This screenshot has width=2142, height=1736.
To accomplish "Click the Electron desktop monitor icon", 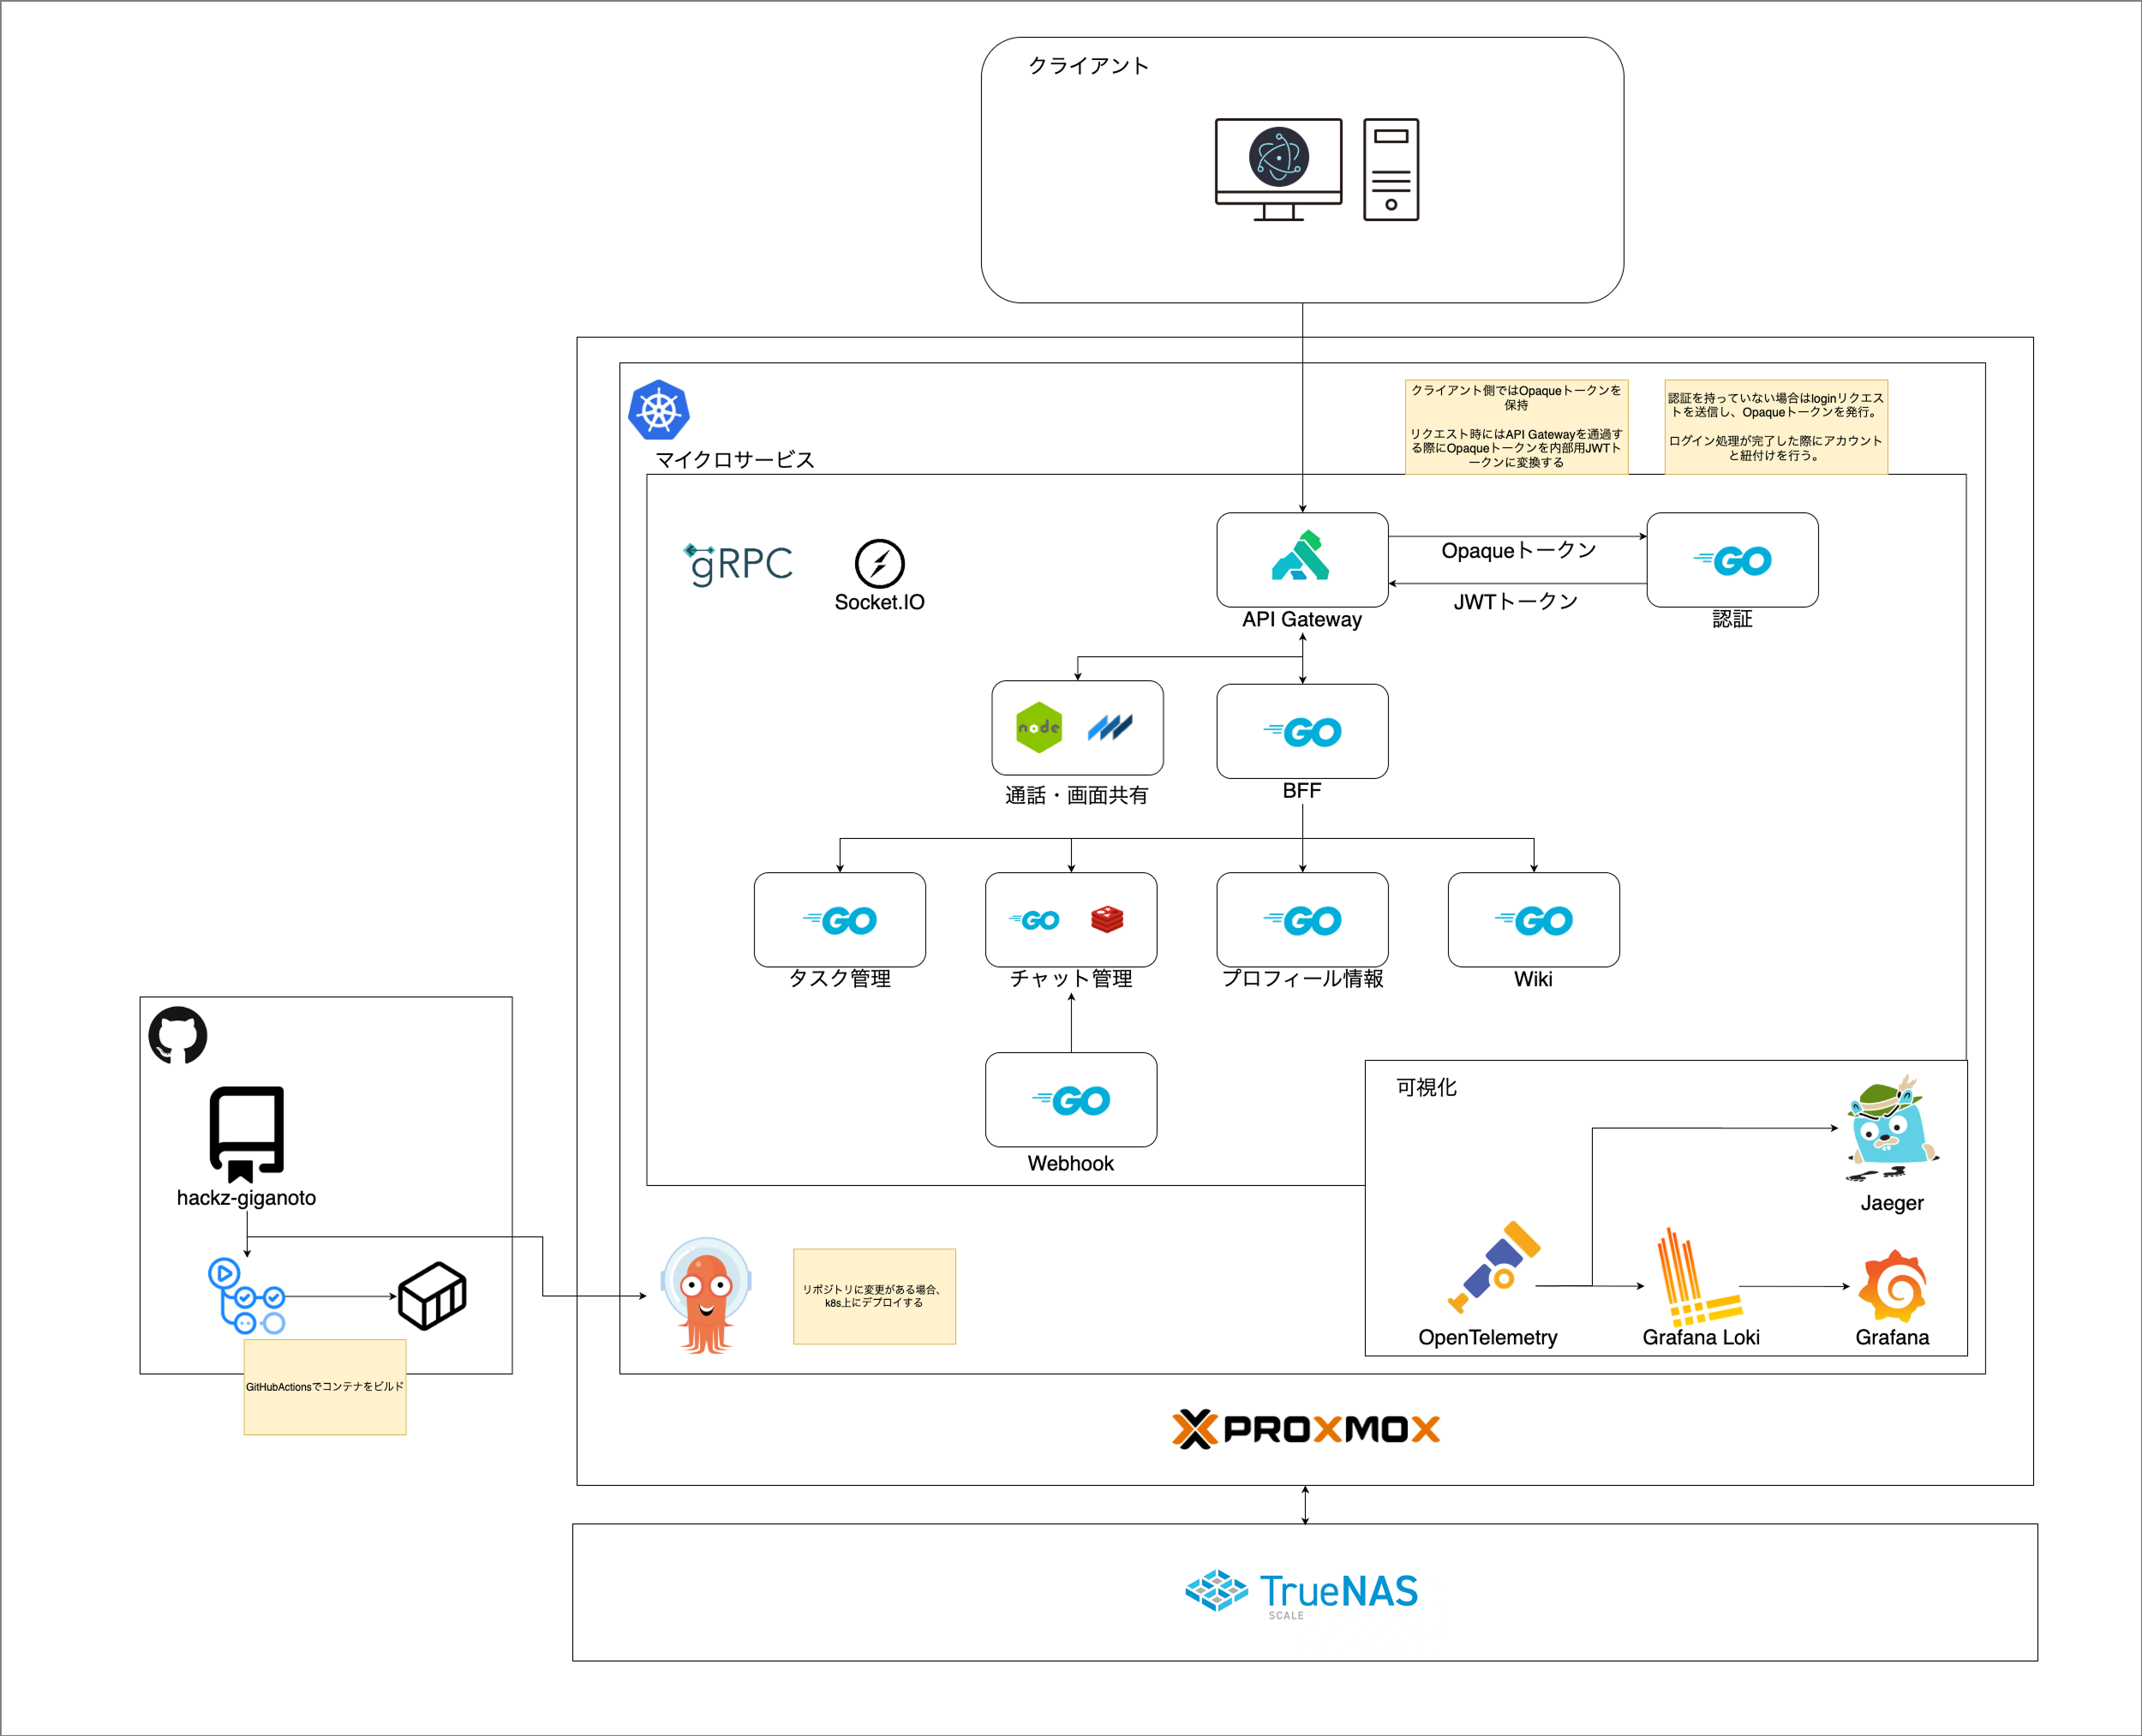I will pos(1278,170).
